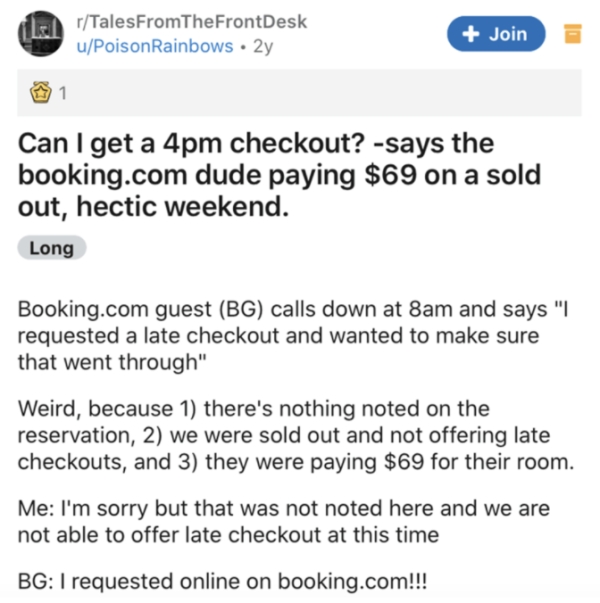The width and height of the screenshot is (600, 603).
Task: Select the "Long" post flair tag
Action: [51, 248]
